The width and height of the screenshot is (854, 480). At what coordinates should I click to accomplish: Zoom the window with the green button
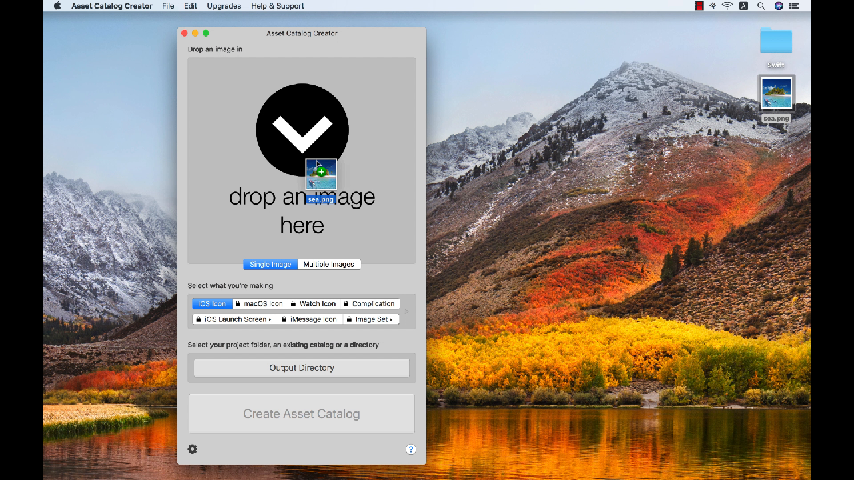coord(206,33)
